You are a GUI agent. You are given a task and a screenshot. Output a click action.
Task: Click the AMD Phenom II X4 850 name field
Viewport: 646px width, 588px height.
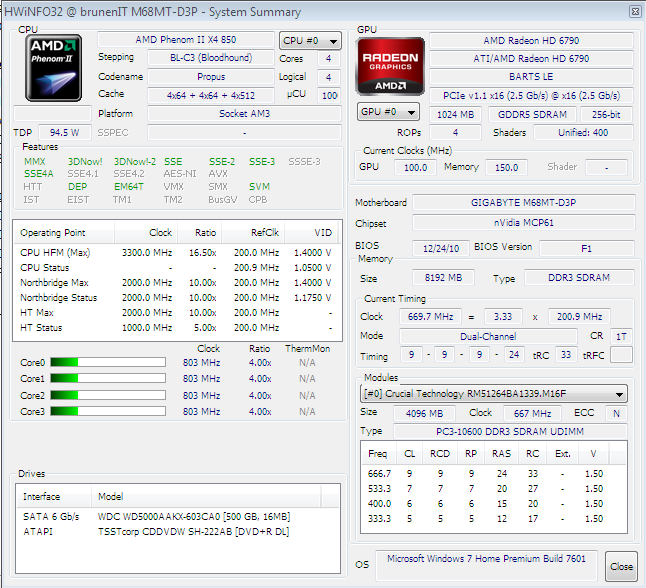[186, 40]
